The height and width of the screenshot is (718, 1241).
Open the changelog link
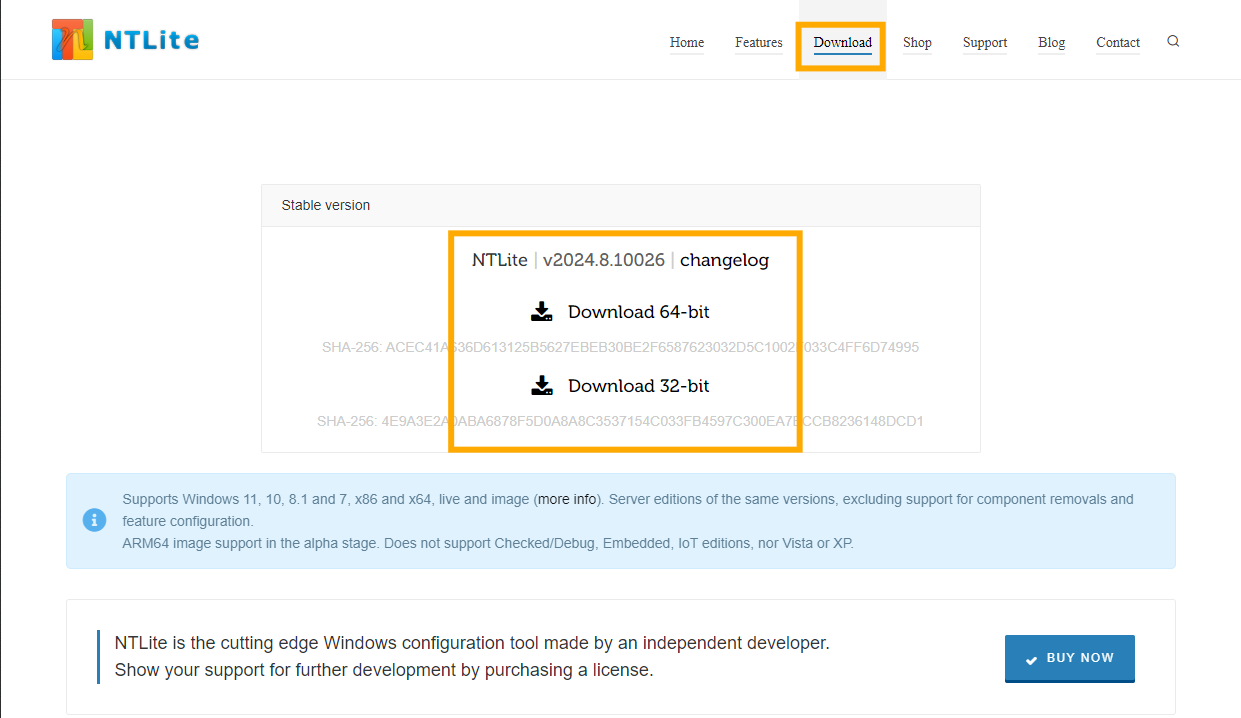click(725, 260)
